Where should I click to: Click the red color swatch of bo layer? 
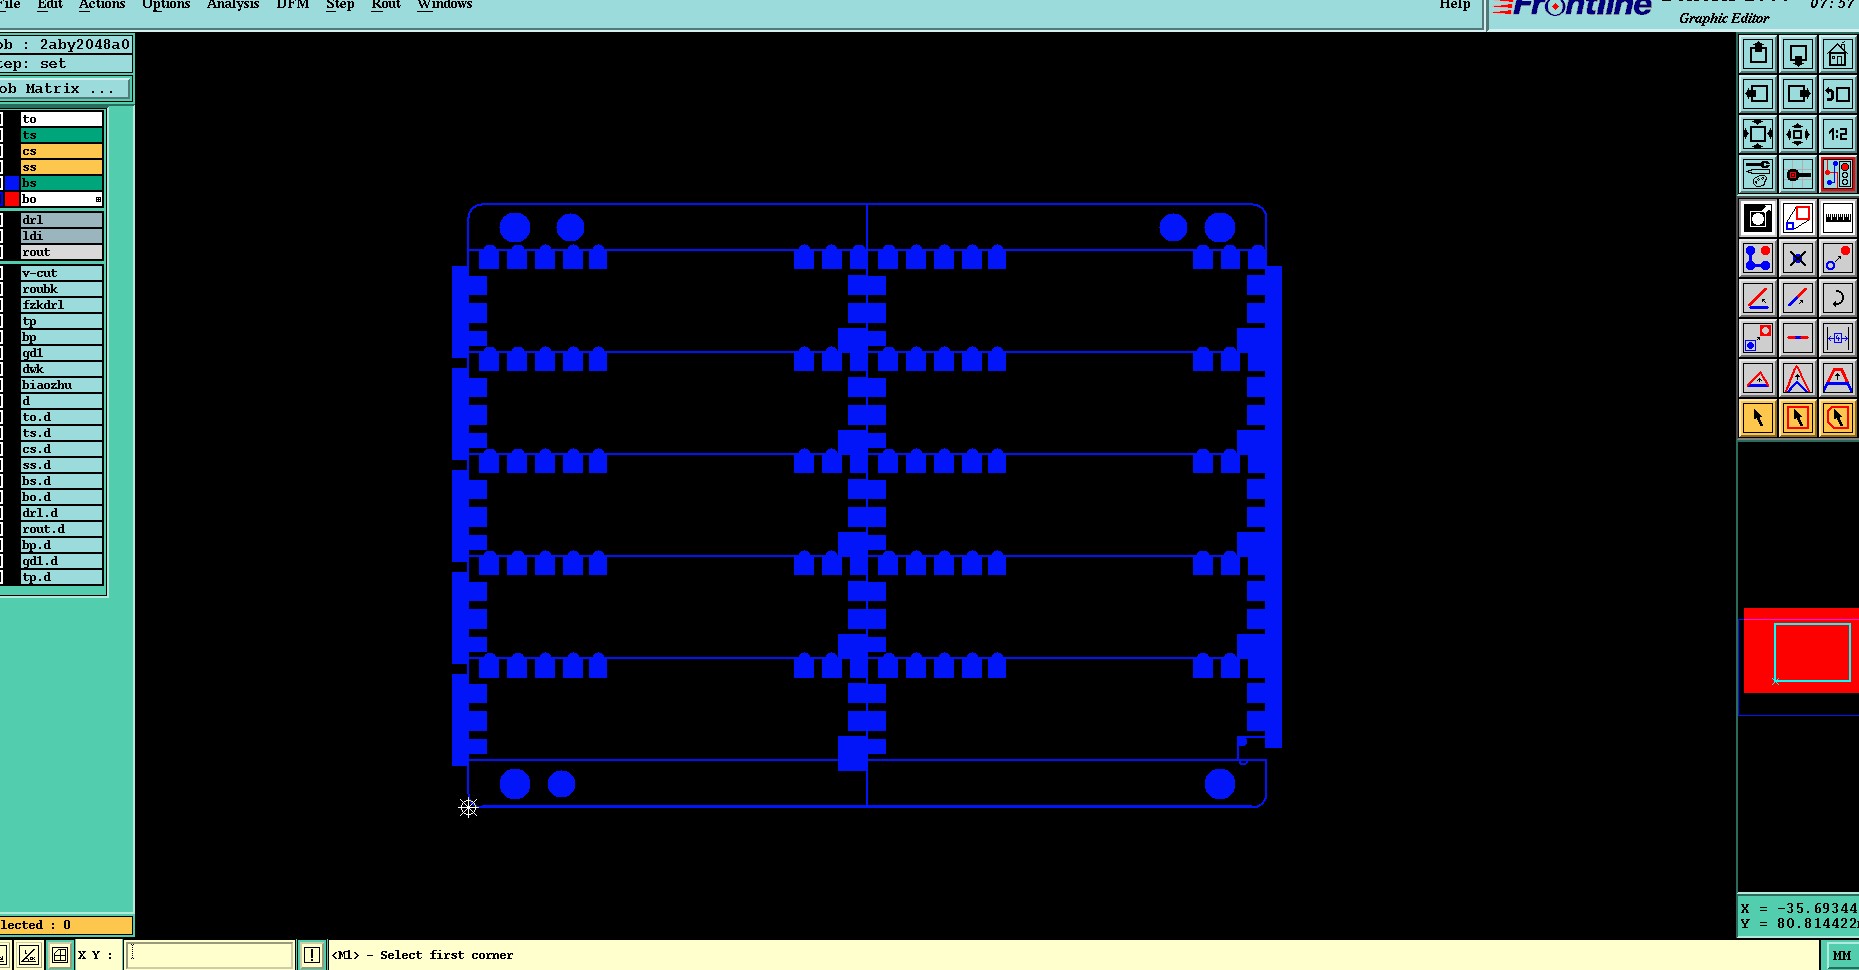tap(12, 199)
